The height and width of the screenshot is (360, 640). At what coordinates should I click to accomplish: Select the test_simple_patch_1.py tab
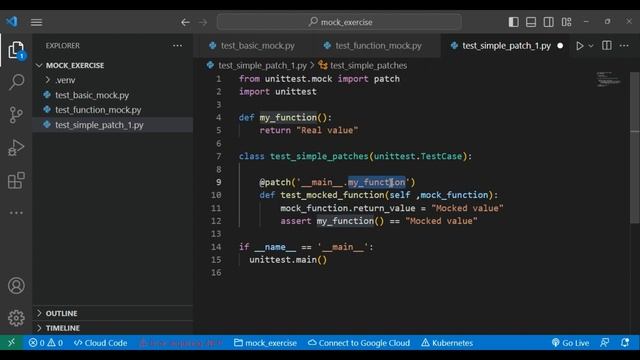506,46
